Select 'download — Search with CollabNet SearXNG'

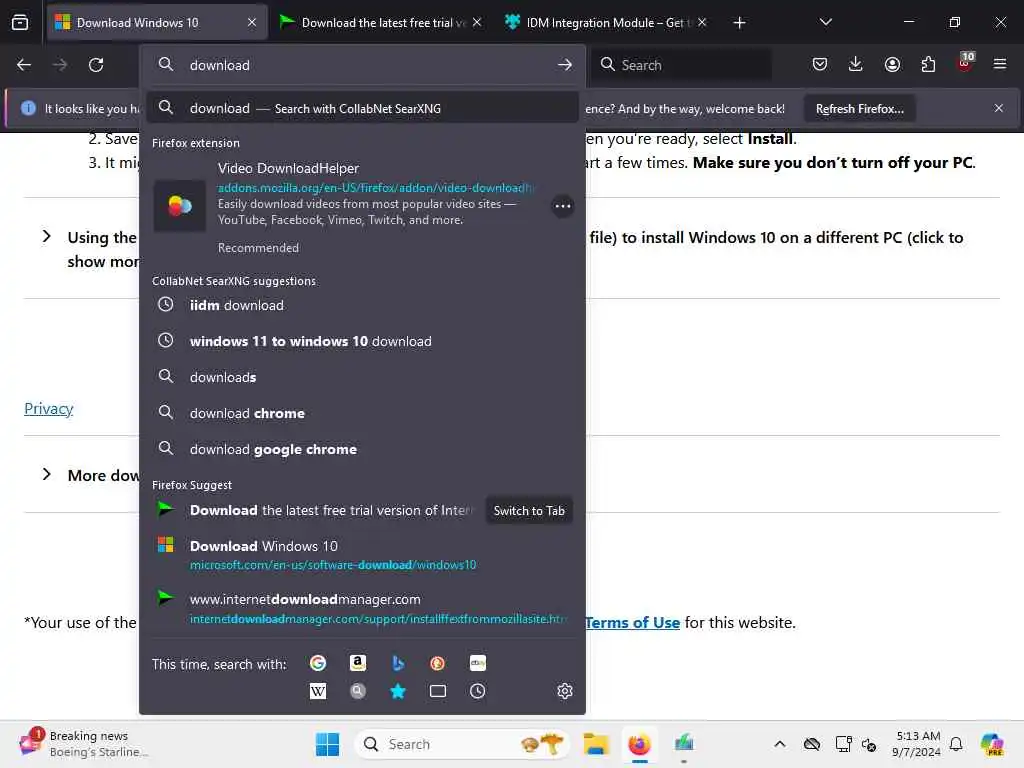(x=362, y=108)
